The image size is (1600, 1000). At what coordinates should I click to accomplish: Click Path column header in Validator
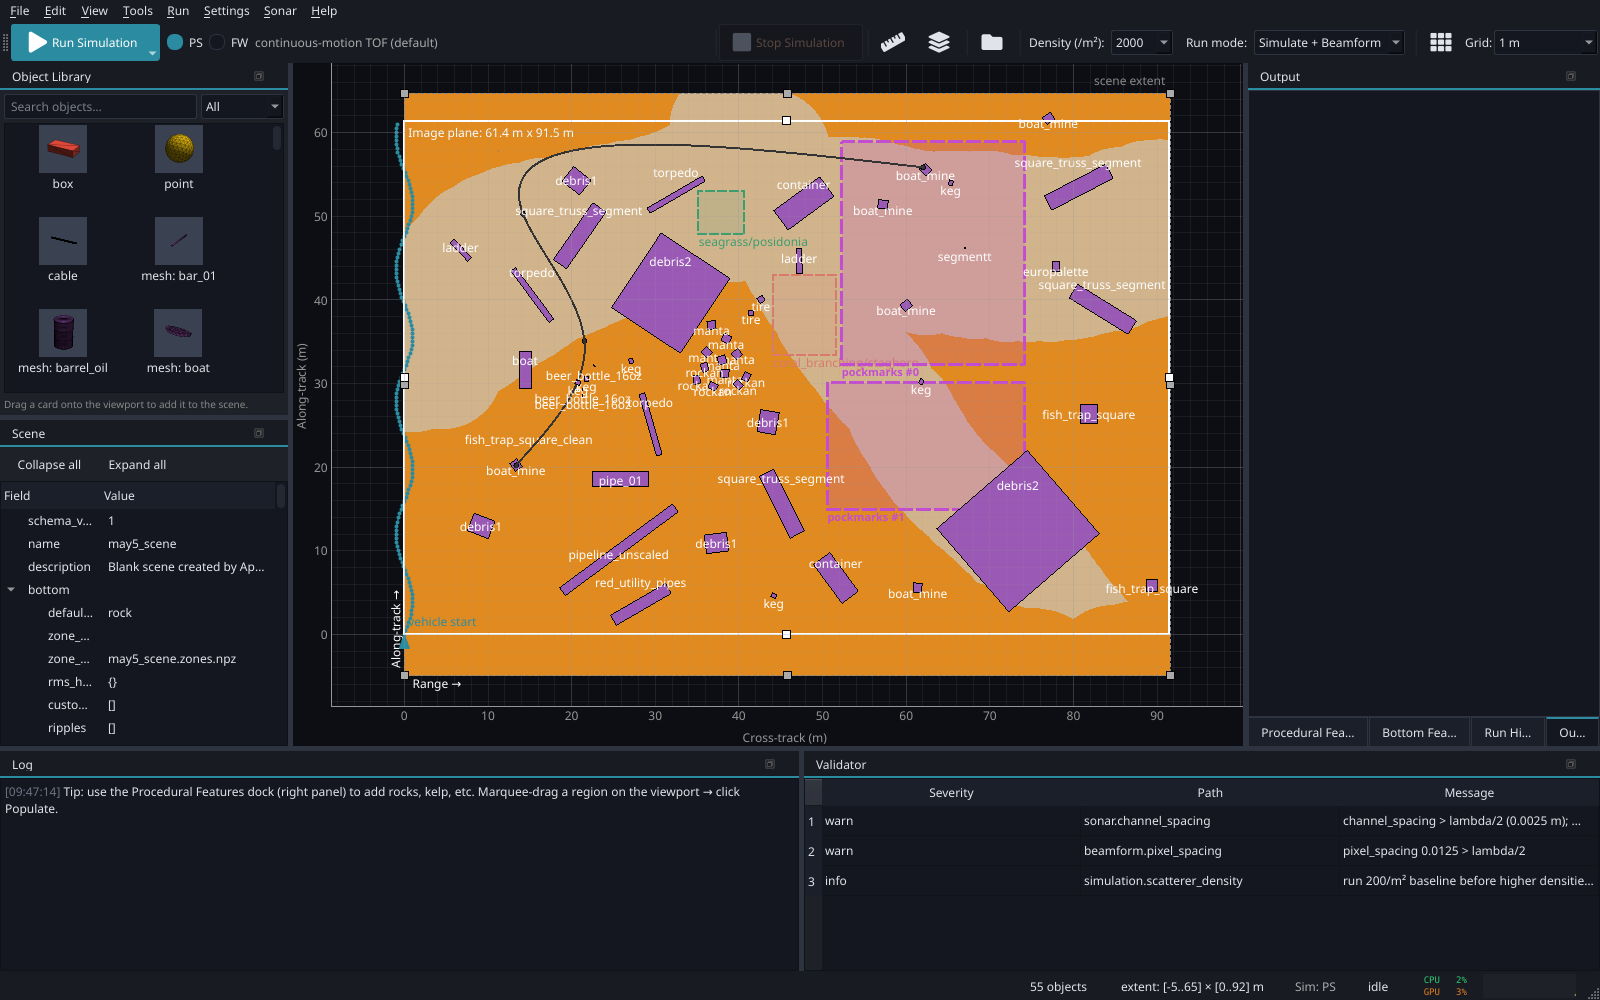pyautogui.click(x=1210, y=793)
